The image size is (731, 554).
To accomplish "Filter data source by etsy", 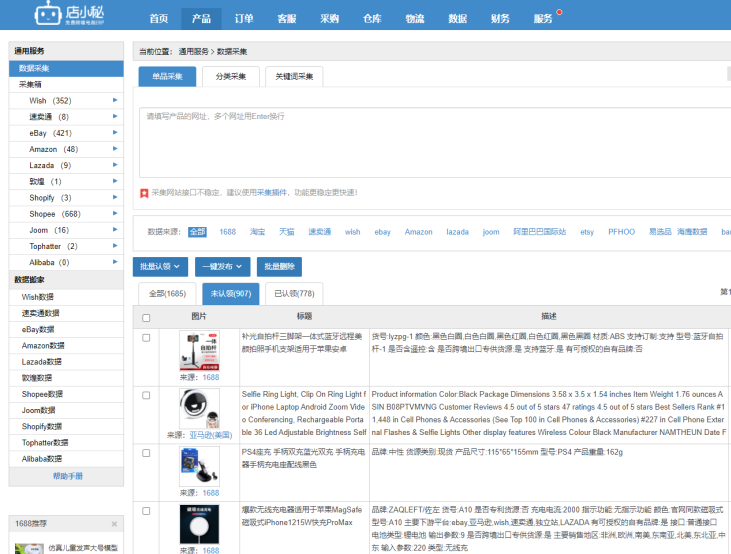I will point(587,232).
